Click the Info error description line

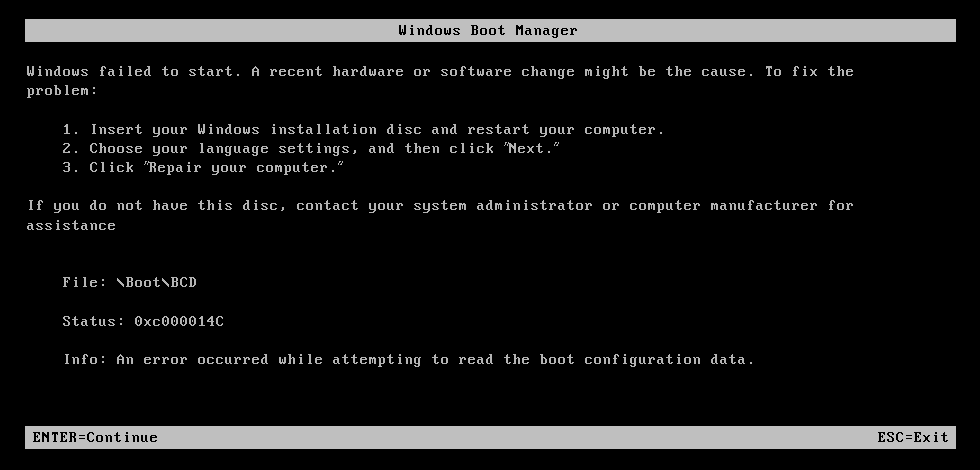click(x=409, y=360)
